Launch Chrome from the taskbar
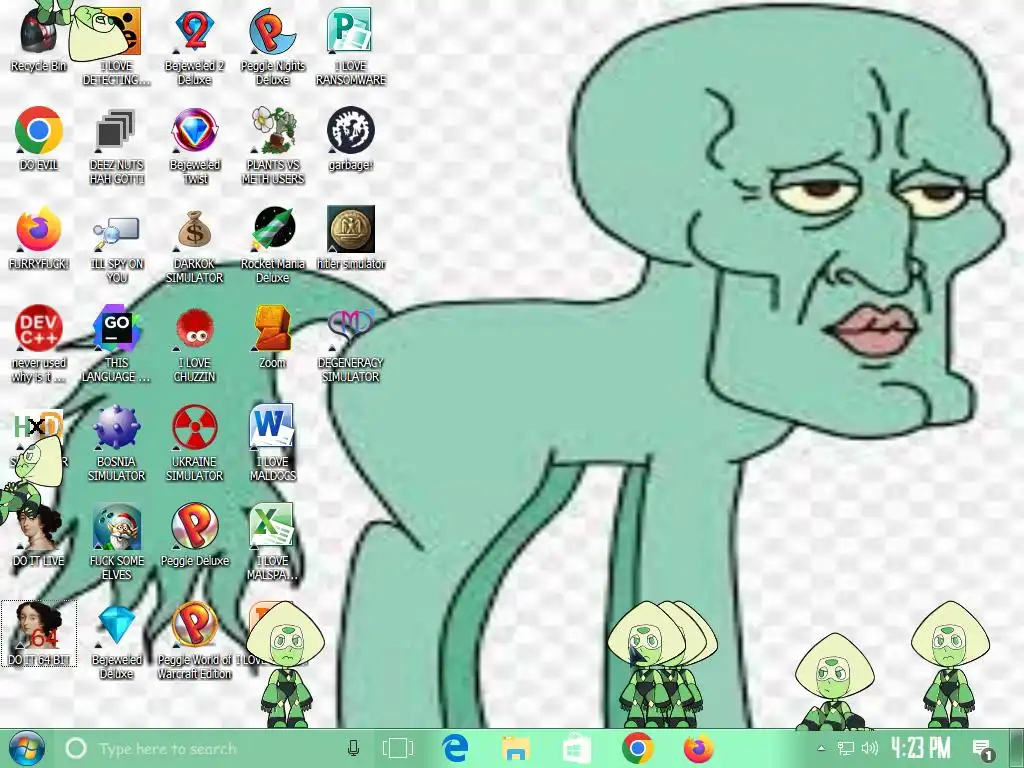Screen dimensions: 1024x768 click(x=638, y=748)
